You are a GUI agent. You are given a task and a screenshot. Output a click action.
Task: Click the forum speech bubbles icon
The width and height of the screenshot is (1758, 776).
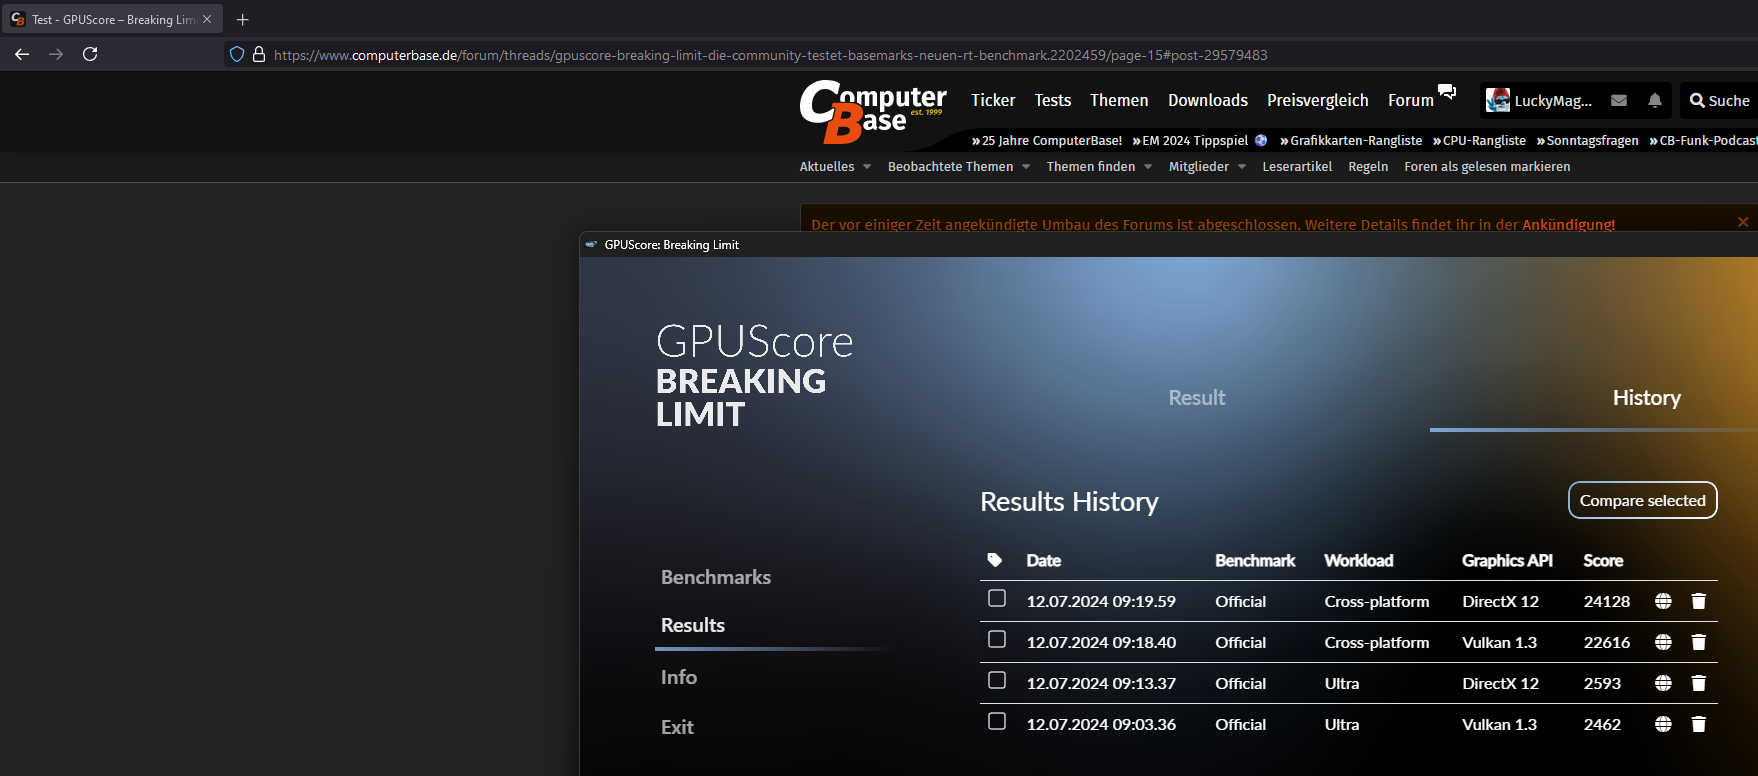pyautogui.click(x=1447, y=92)
